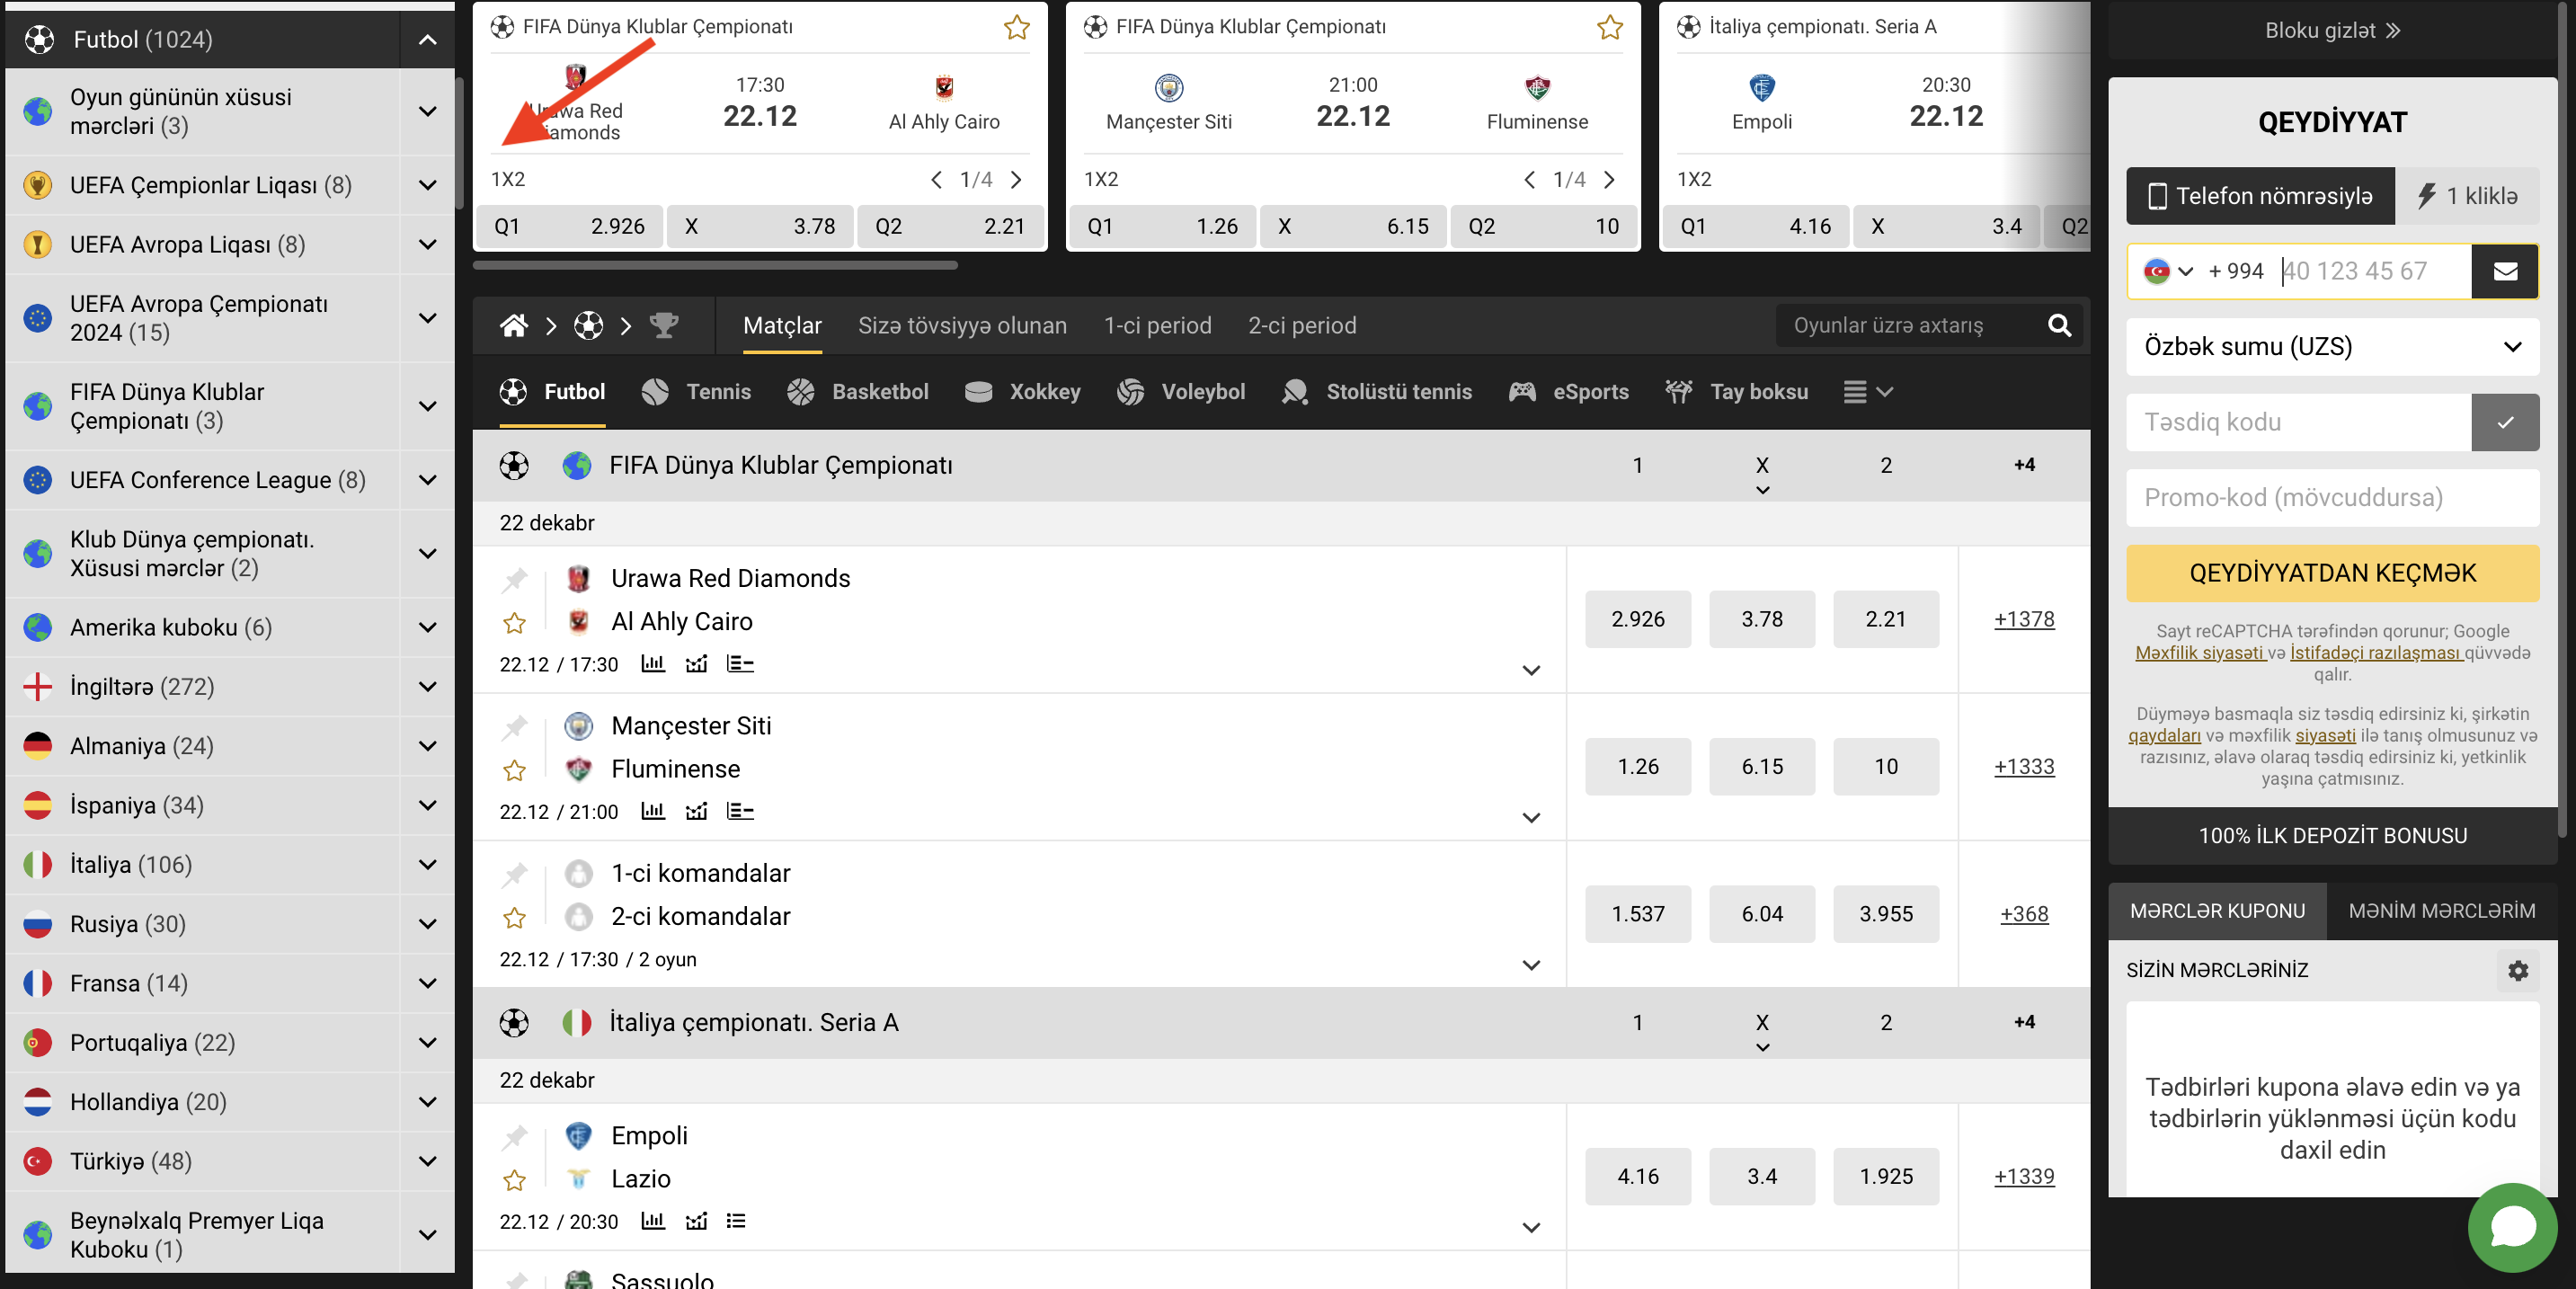Click the Promo-kod input field

tap(2332, 498)
